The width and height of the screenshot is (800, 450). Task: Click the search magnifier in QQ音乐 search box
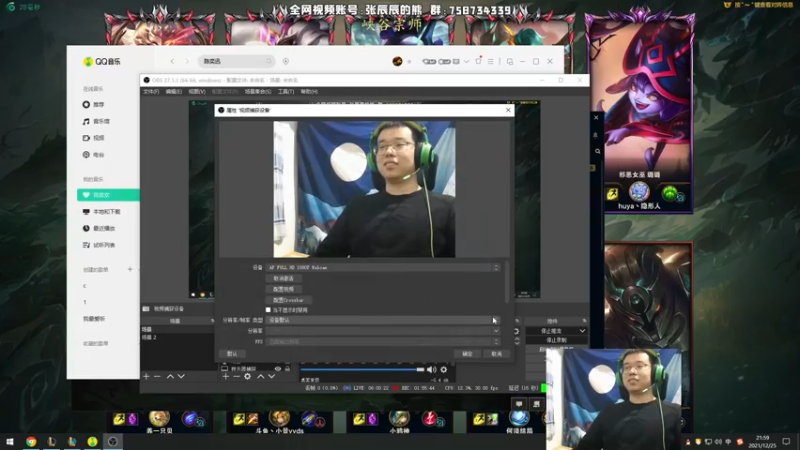[269, 61]
